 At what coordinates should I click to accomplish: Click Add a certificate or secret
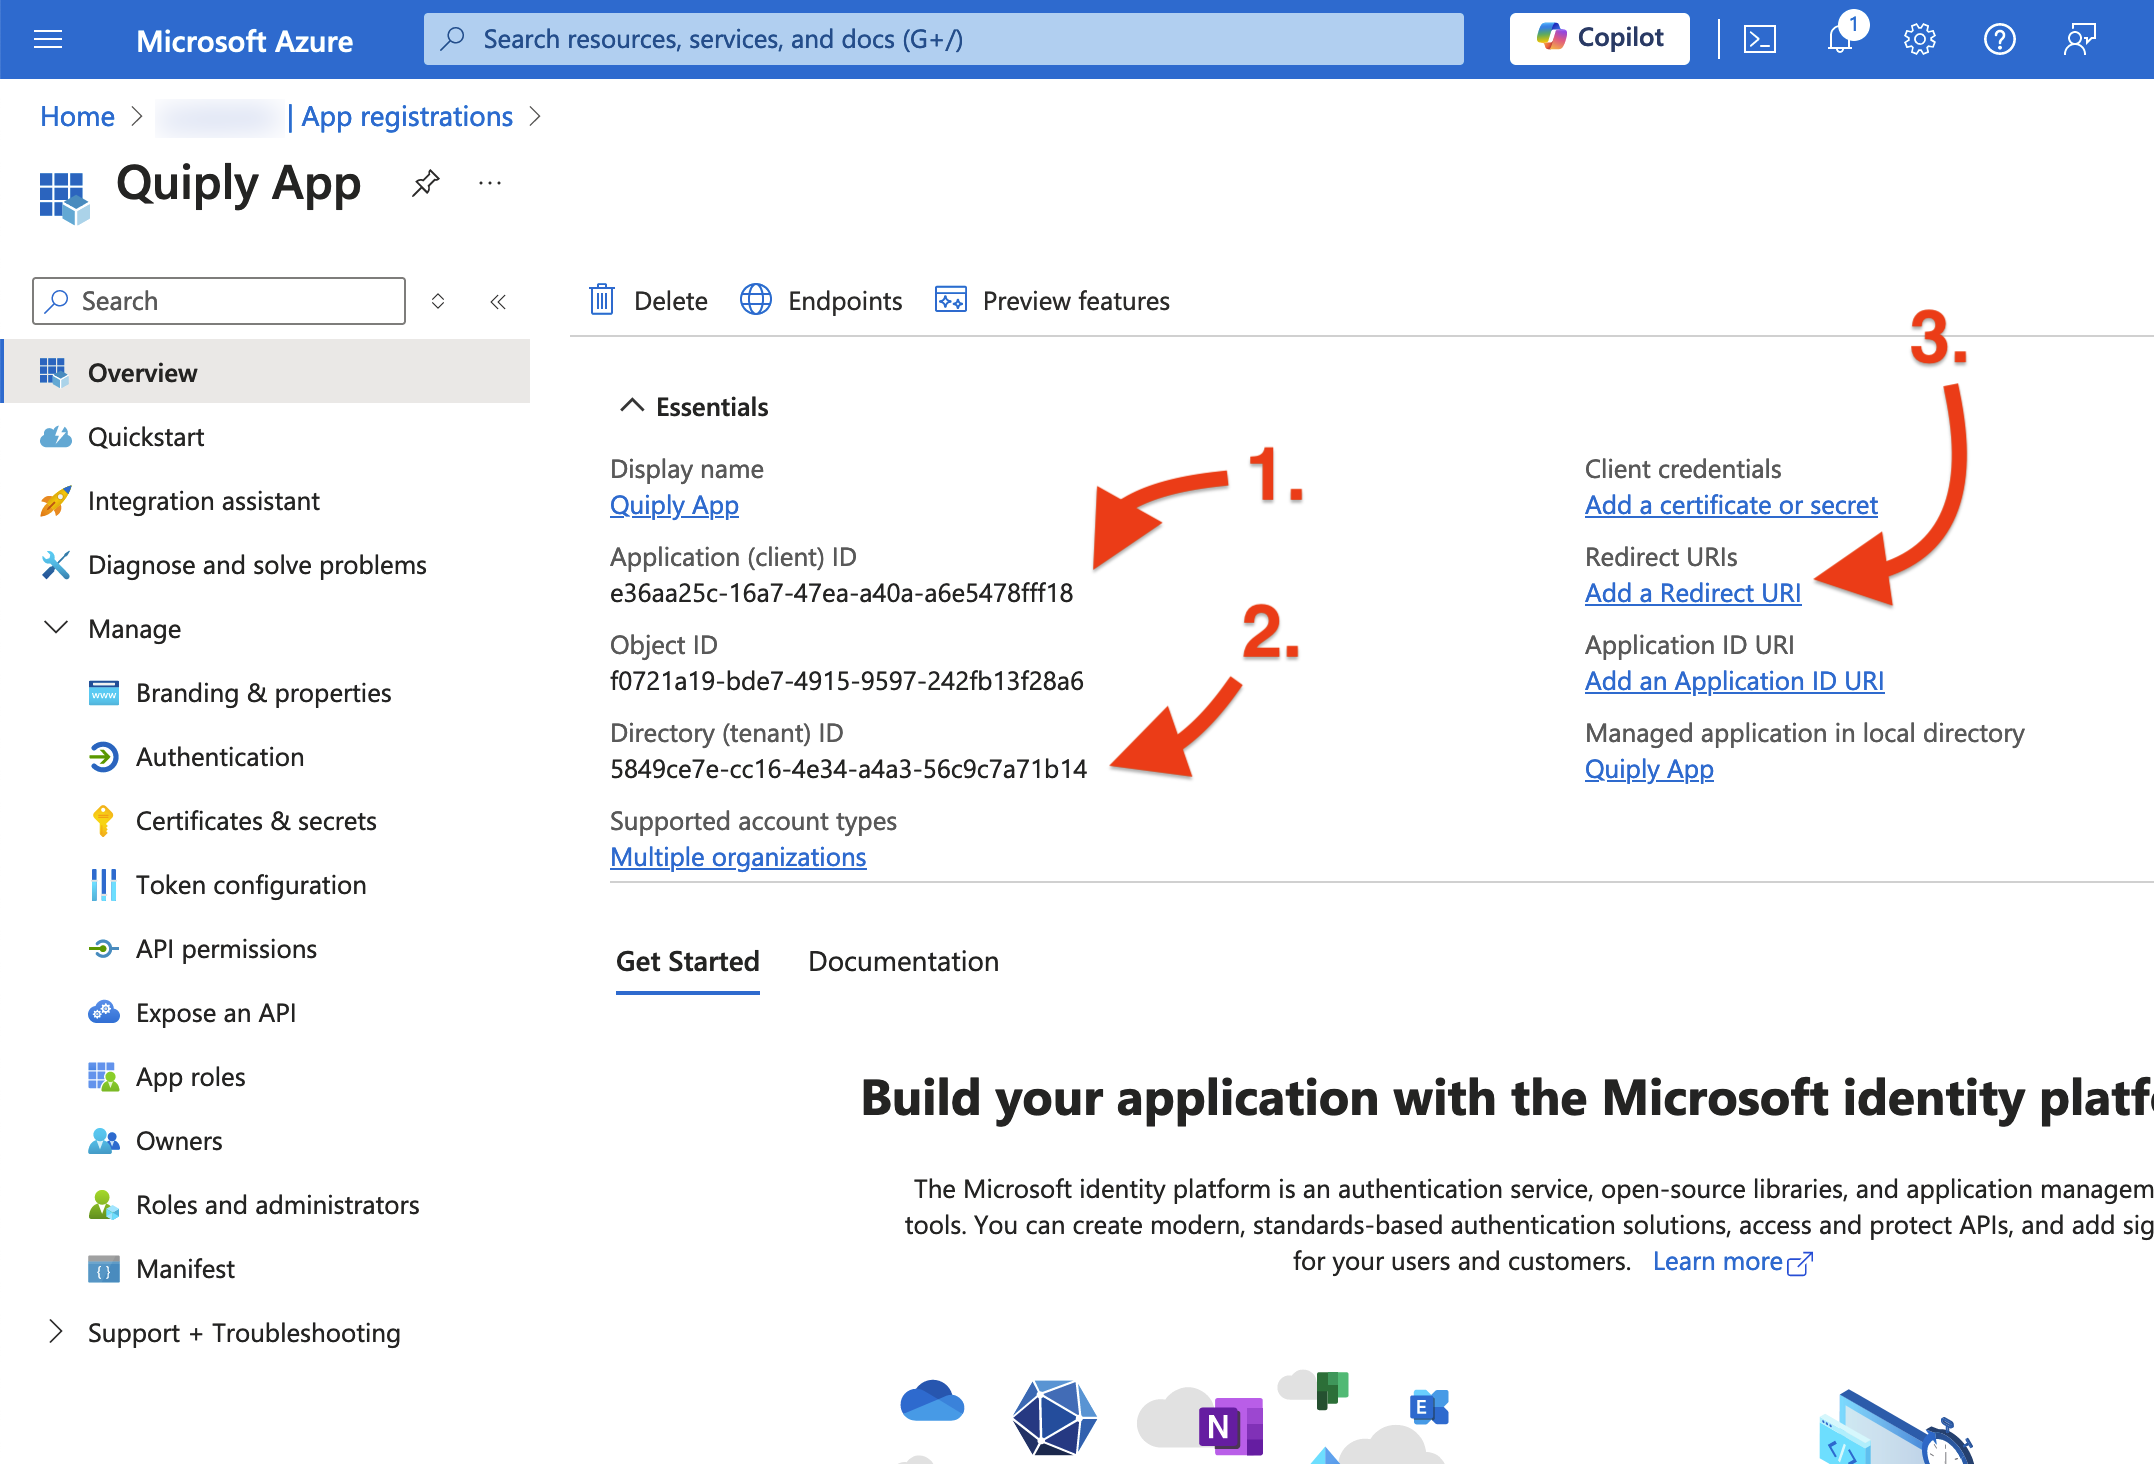[1731, 505]
